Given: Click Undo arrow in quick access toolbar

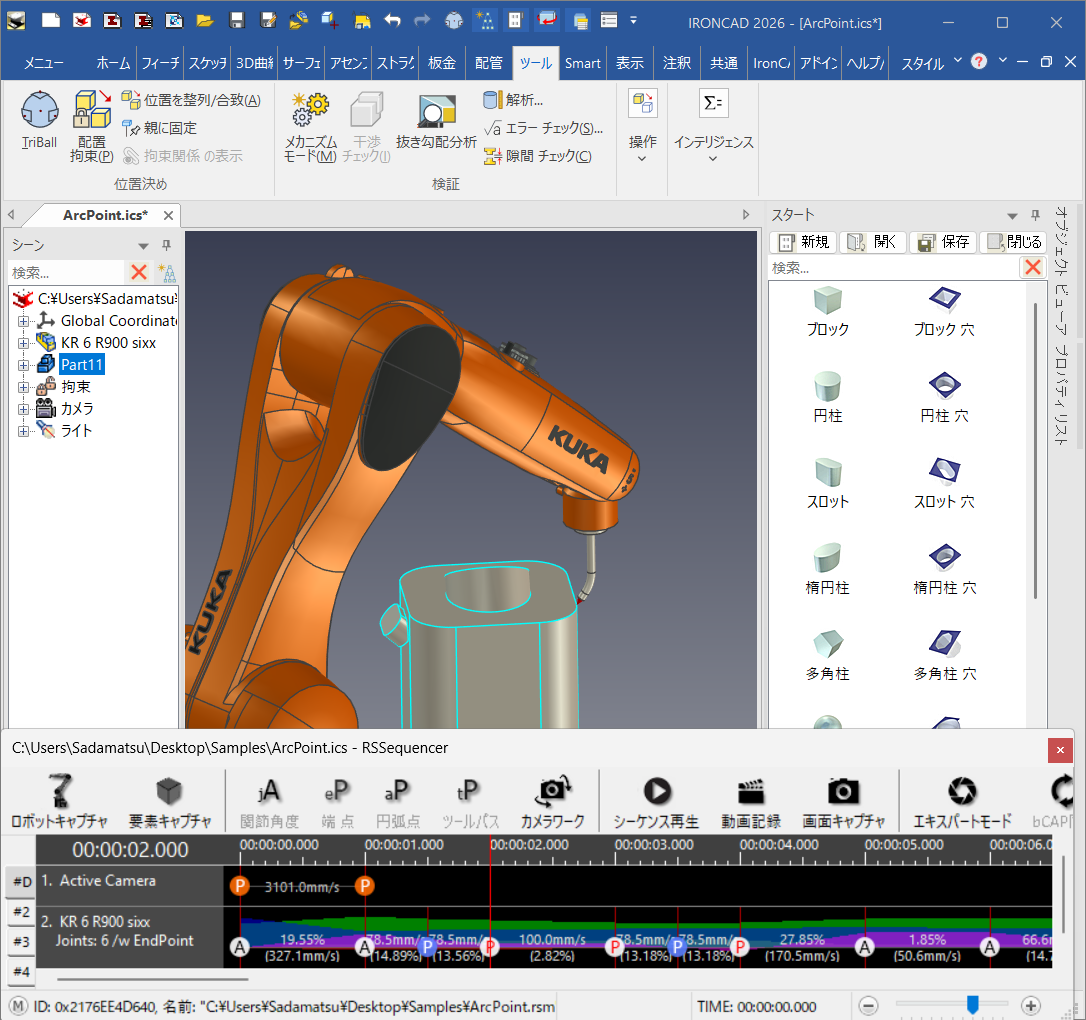Looking at the screenshot, I should [392, 20].
